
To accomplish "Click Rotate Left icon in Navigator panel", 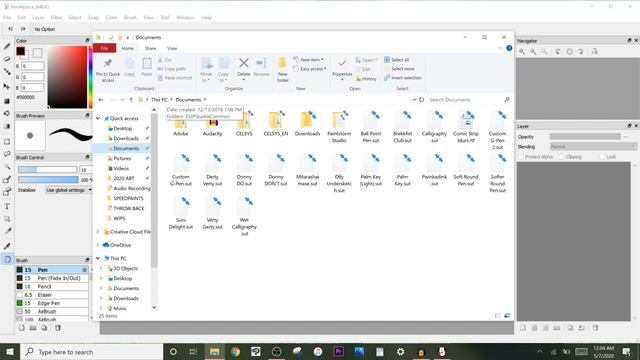I will [558, 52].
